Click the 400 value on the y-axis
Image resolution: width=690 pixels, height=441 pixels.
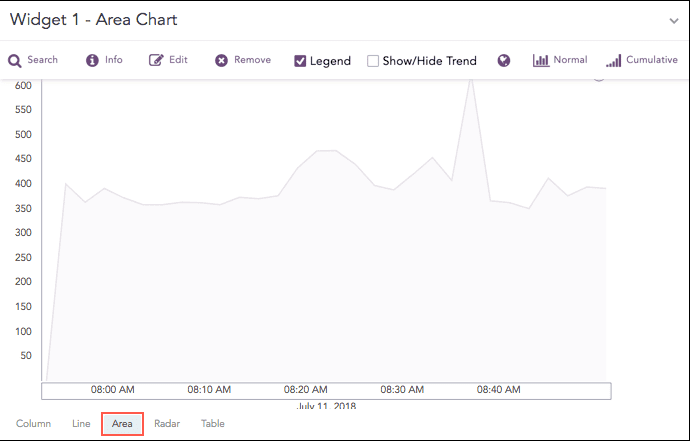click(x=22, y=184)
